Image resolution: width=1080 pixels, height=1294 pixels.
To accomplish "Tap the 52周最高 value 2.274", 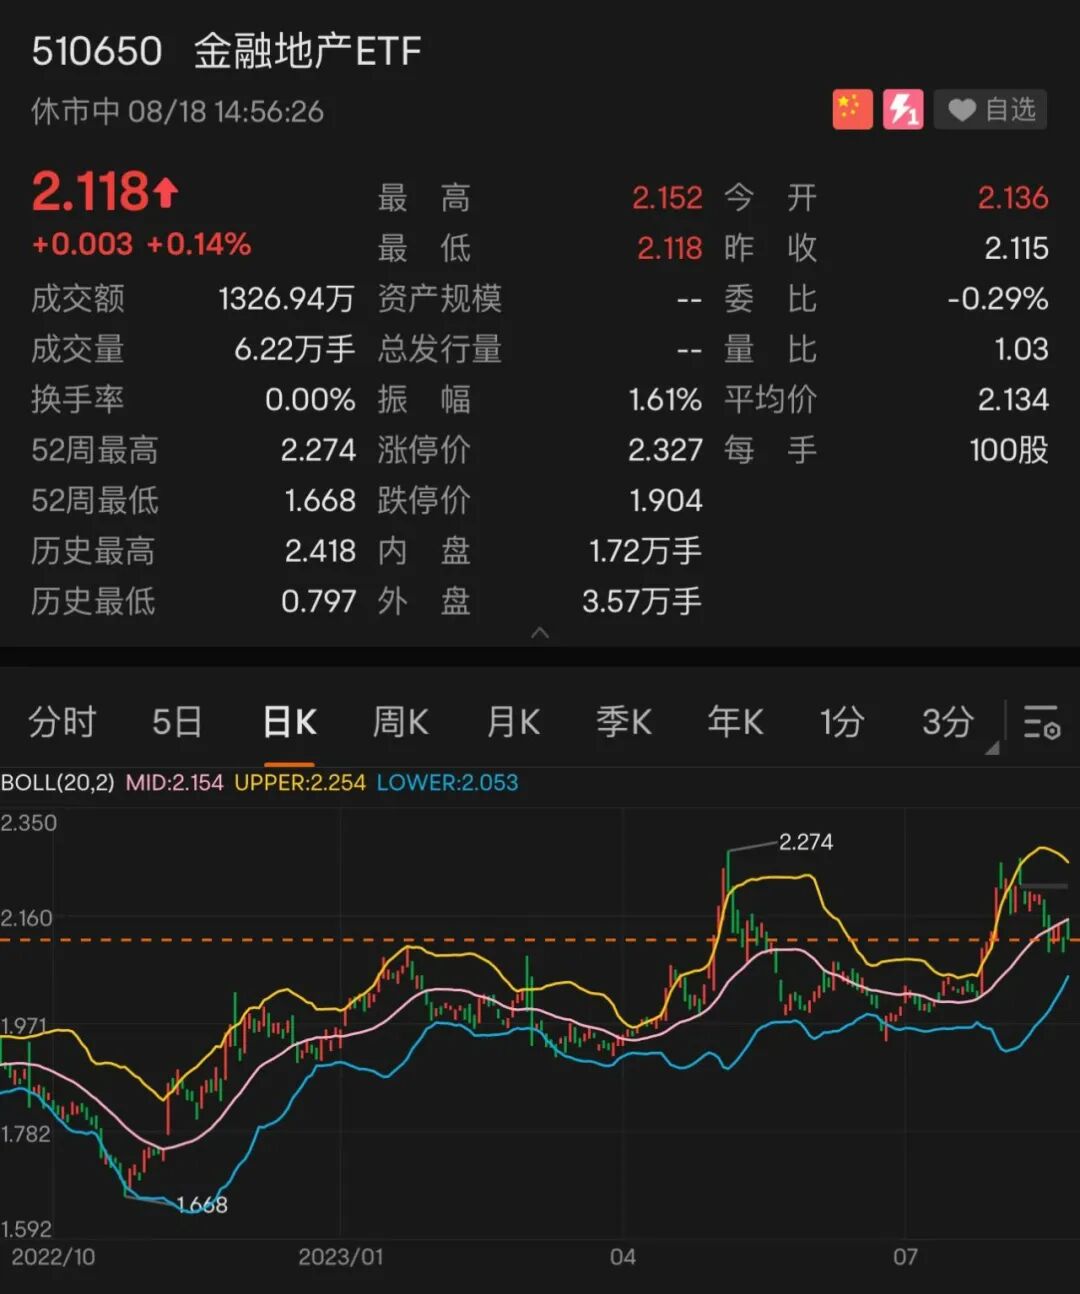I will 318,450.
